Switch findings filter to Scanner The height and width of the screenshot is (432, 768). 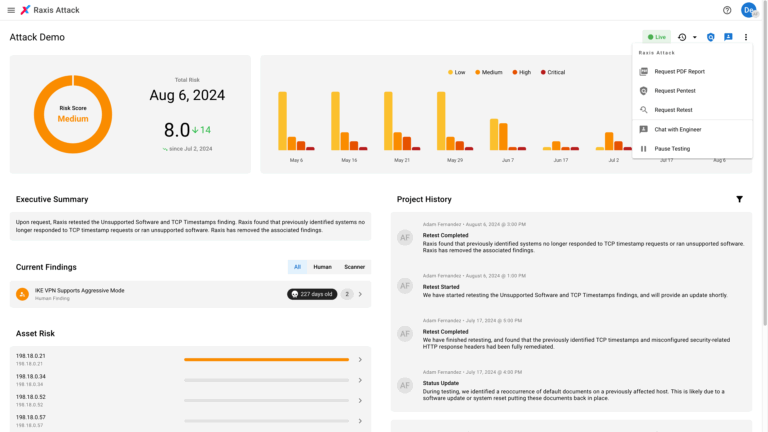tap(354, 267)
